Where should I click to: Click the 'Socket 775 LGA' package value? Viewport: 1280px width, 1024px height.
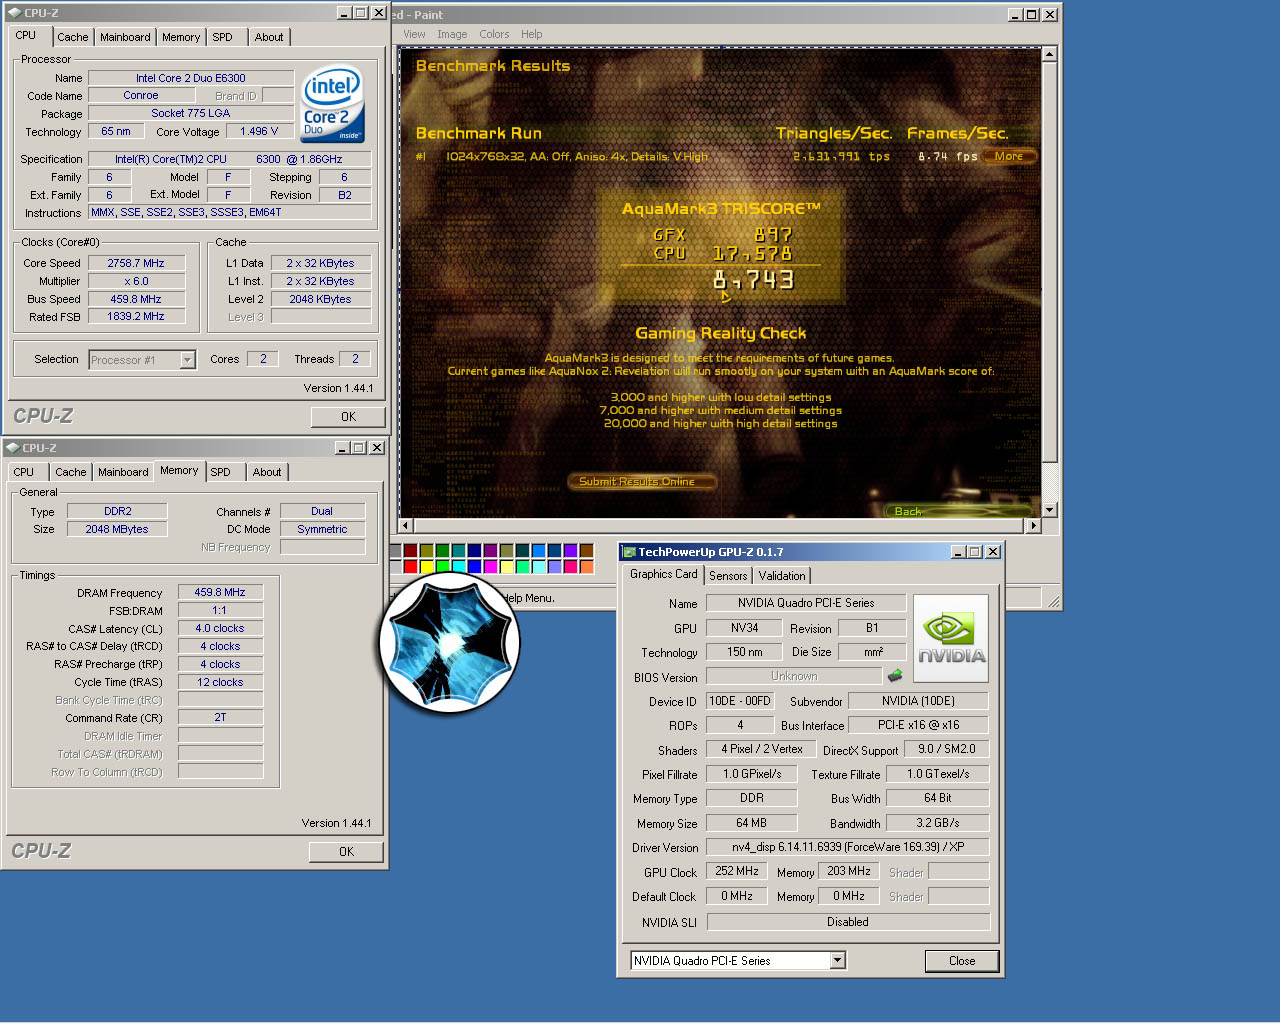click(x=191, y=114)
